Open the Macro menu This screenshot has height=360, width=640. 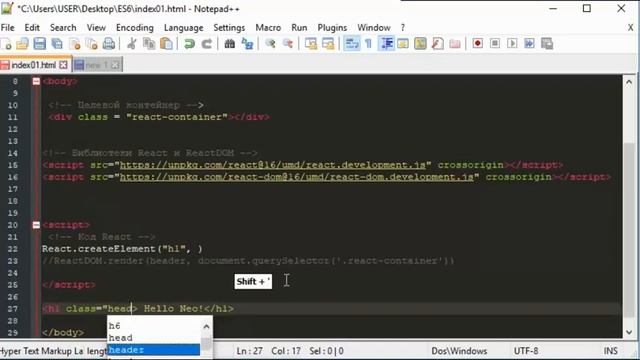268,28
